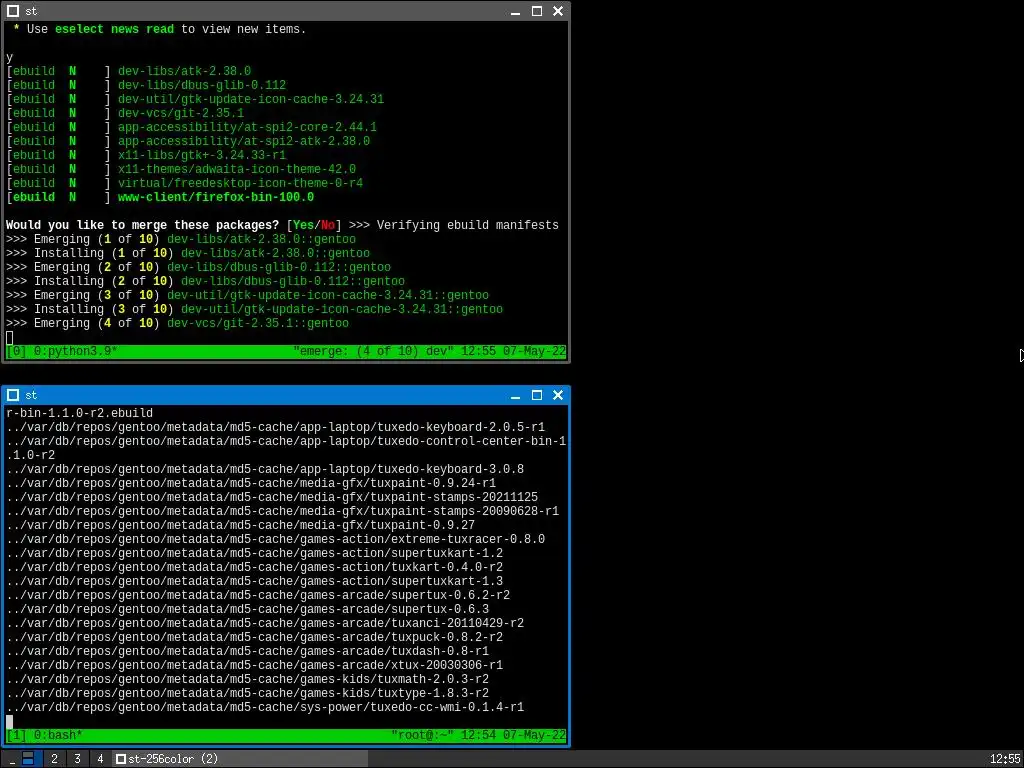Screen dimensions: 1024x768
Task: Click the "Emerging (4 of 10)" git line
Action: pyautogui.click(x=178, y=323)
